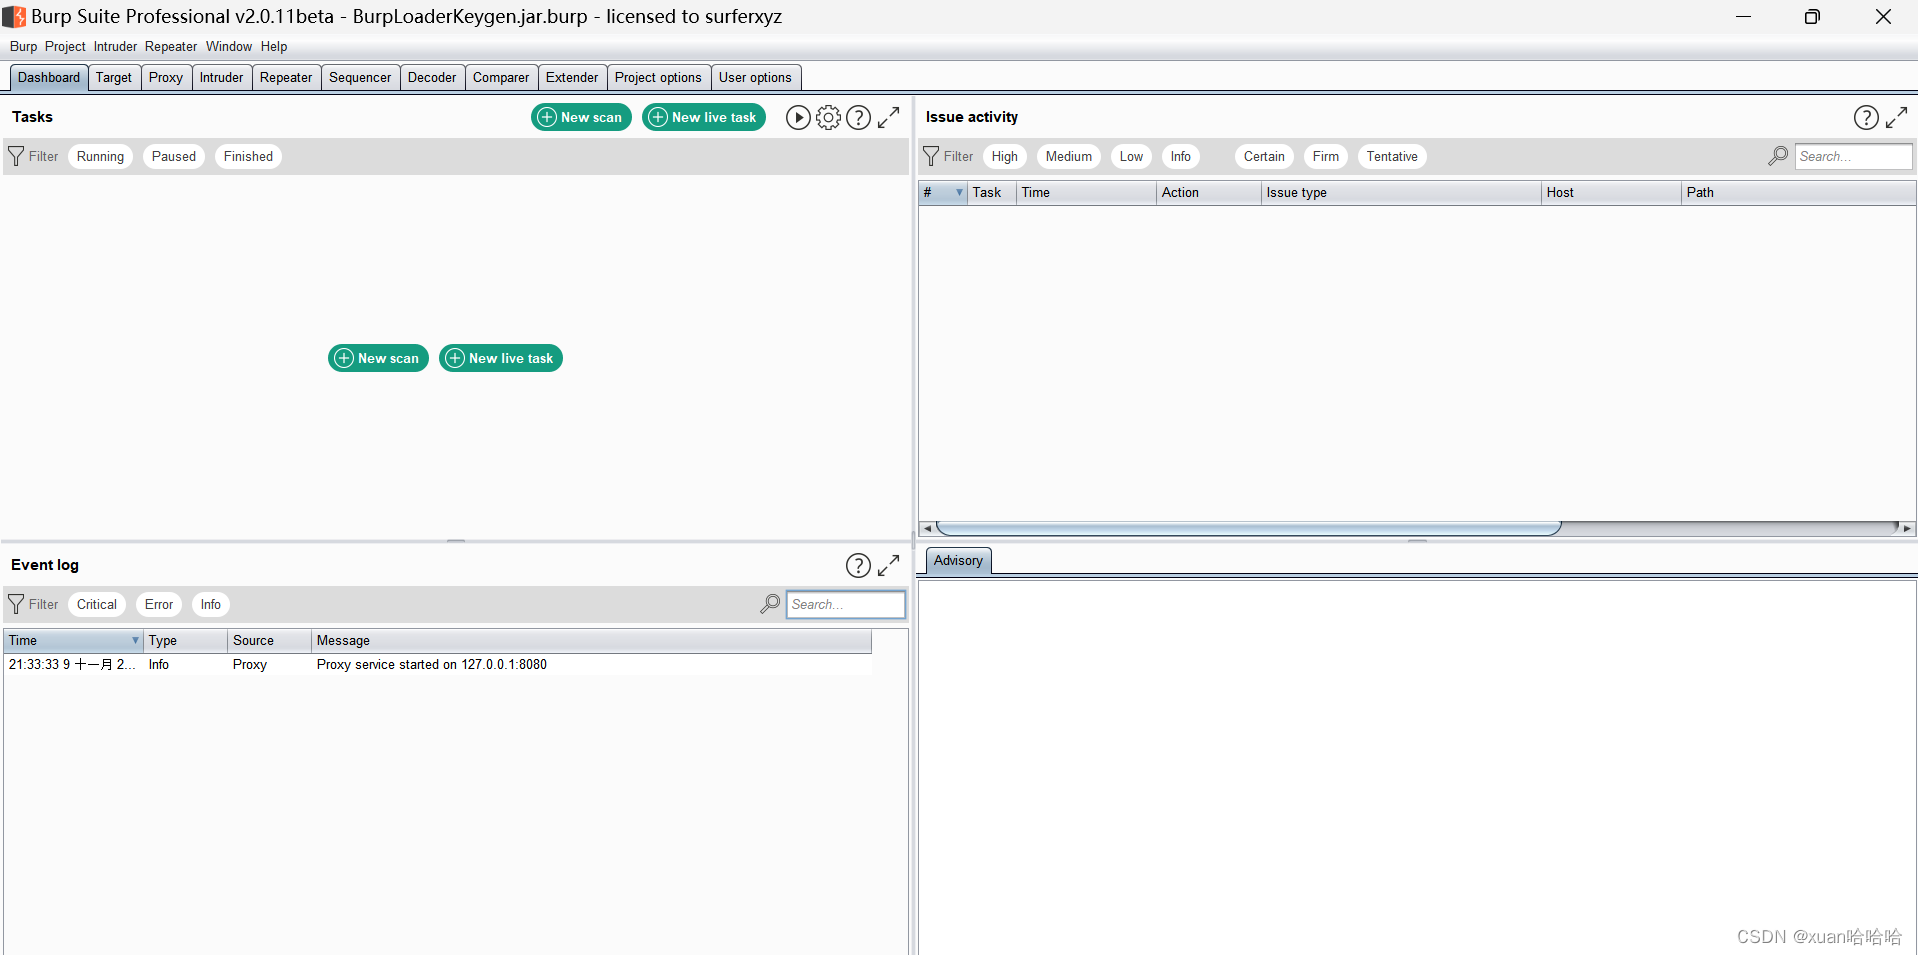Expand the Issue activity panel
Image resolution: width=1918 pixels, height=955 pixels.
coord(1897,118)
